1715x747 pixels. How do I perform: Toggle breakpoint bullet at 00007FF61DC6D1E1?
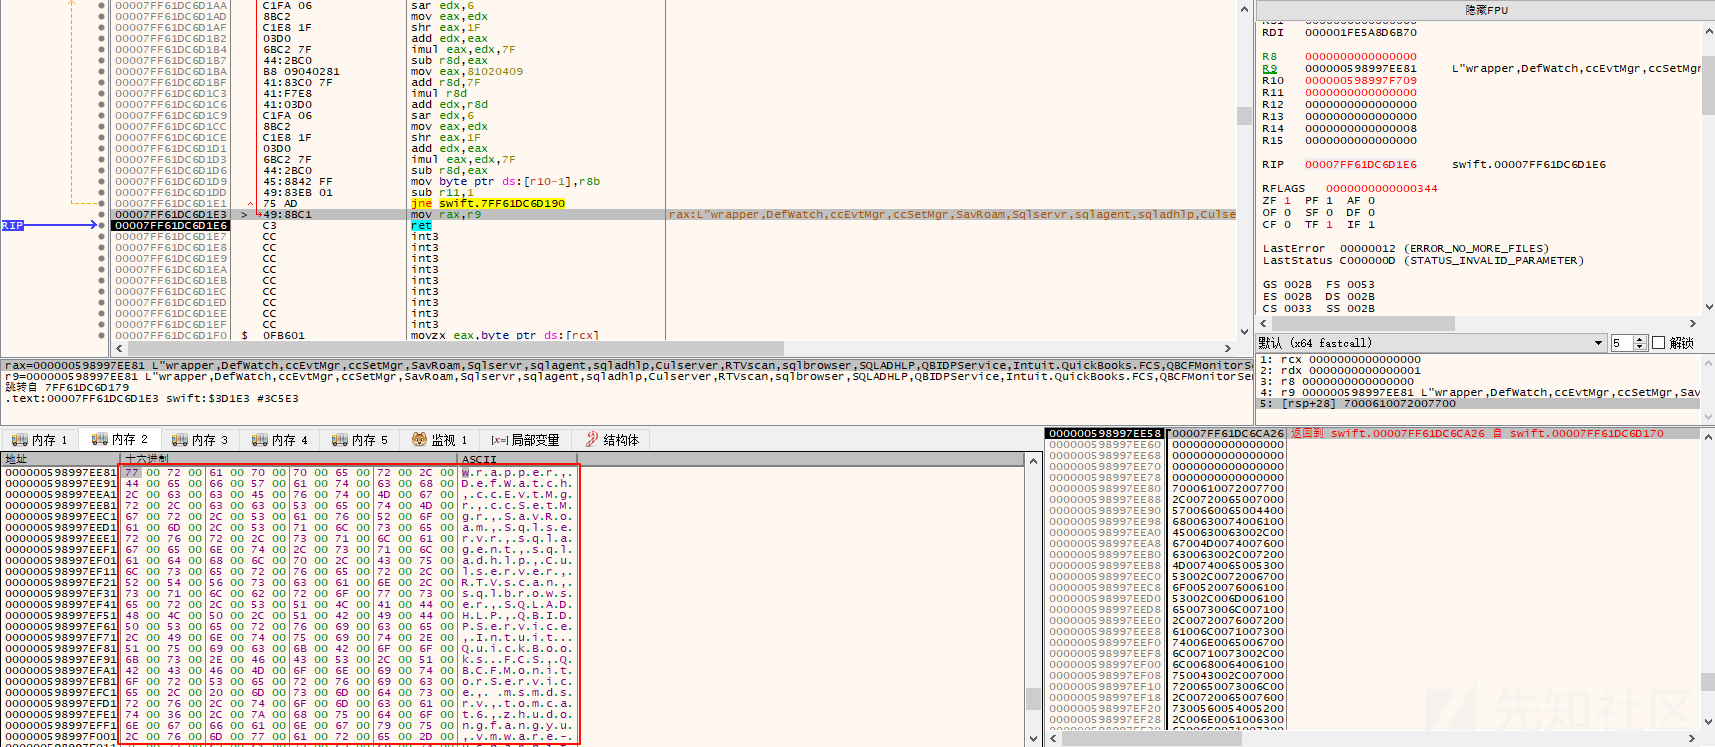point(101,203)
